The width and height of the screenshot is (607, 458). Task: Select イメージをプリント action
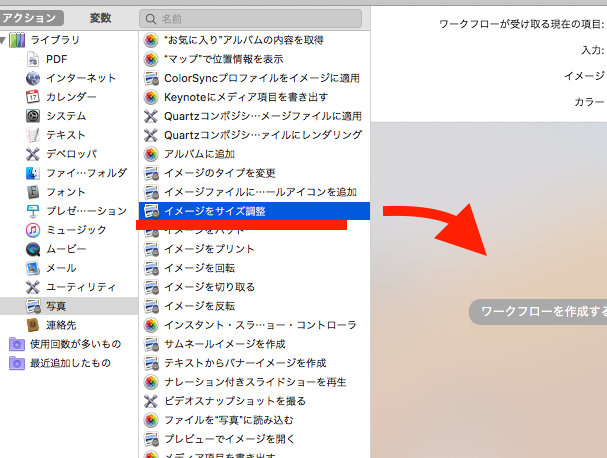254,249
